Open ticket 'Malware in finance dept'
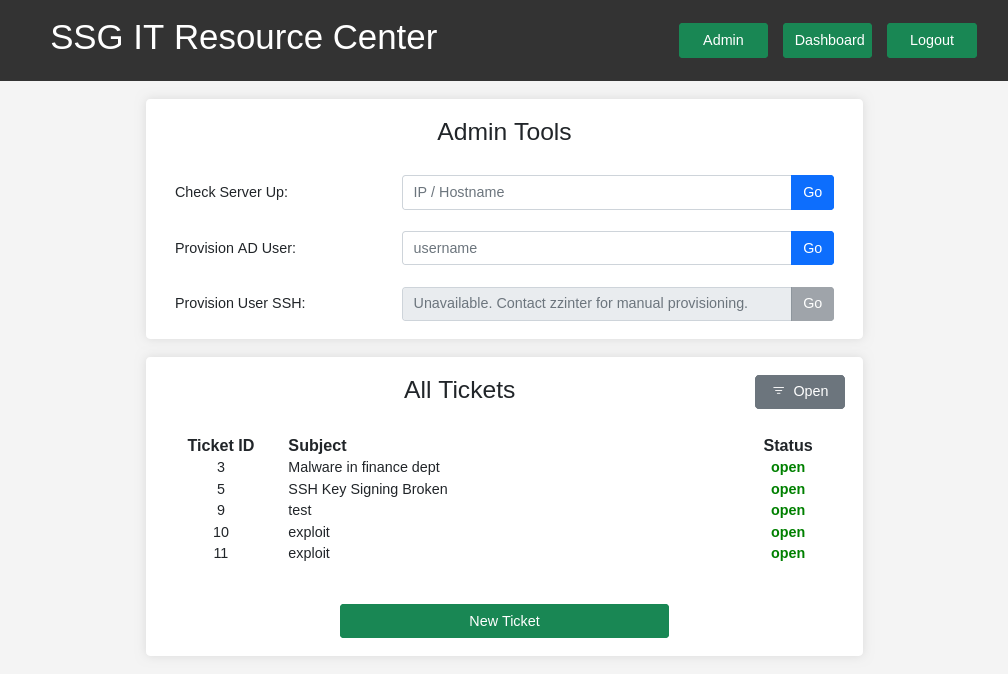This screenshot has height=674, width=1008. pos(364,467)
